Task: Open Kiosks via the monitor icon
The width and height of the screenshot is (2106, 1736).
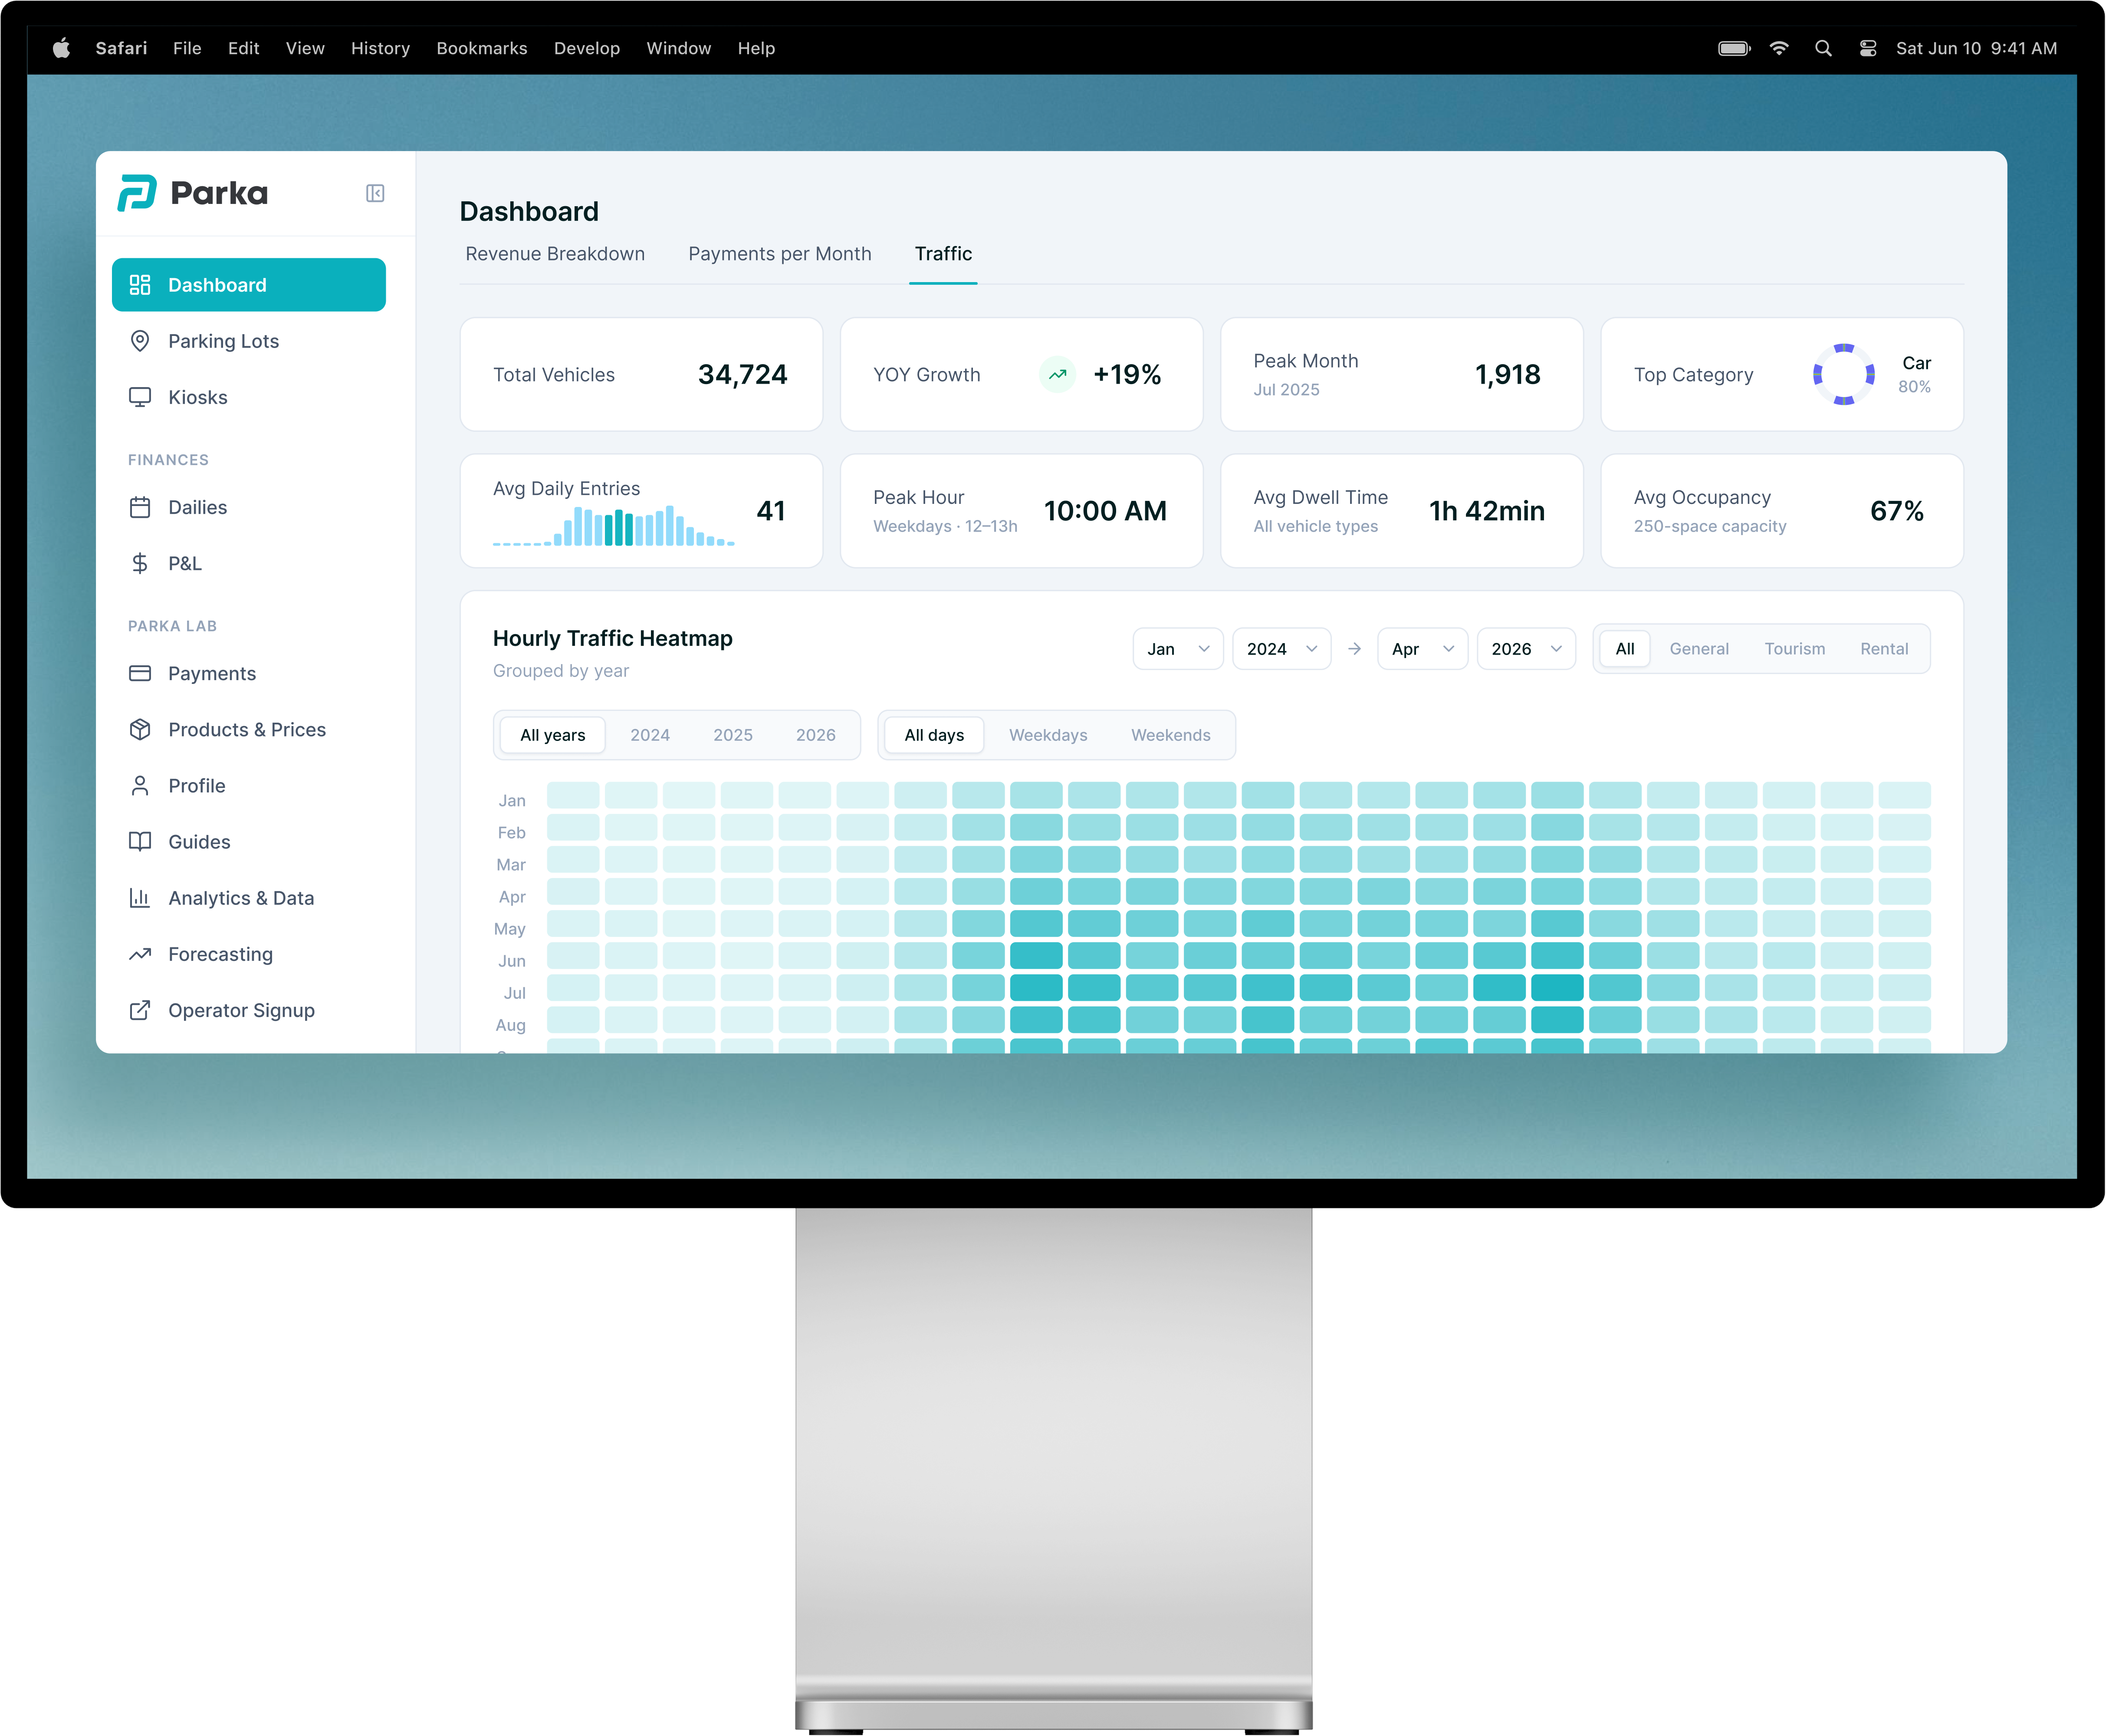Action: pos(140,397)
